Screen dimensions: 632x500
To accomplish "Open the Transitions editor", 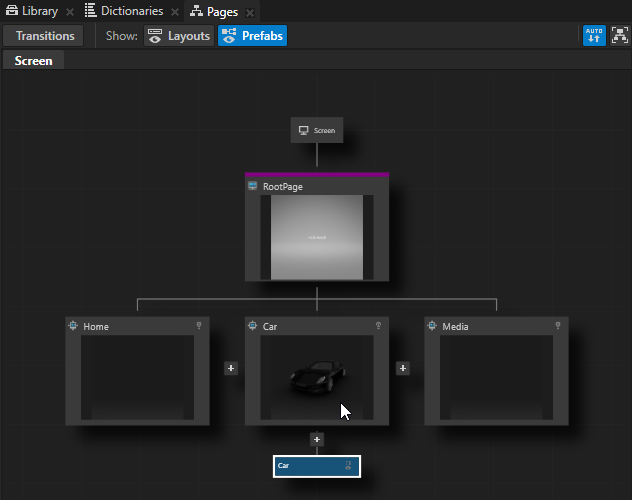I will [45, 36].
